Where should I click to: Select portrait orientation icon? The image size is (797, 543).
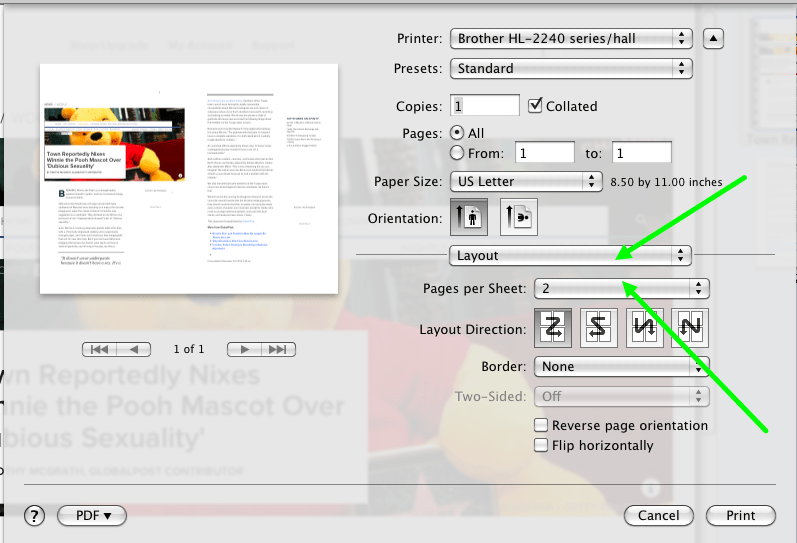[469, 217]
